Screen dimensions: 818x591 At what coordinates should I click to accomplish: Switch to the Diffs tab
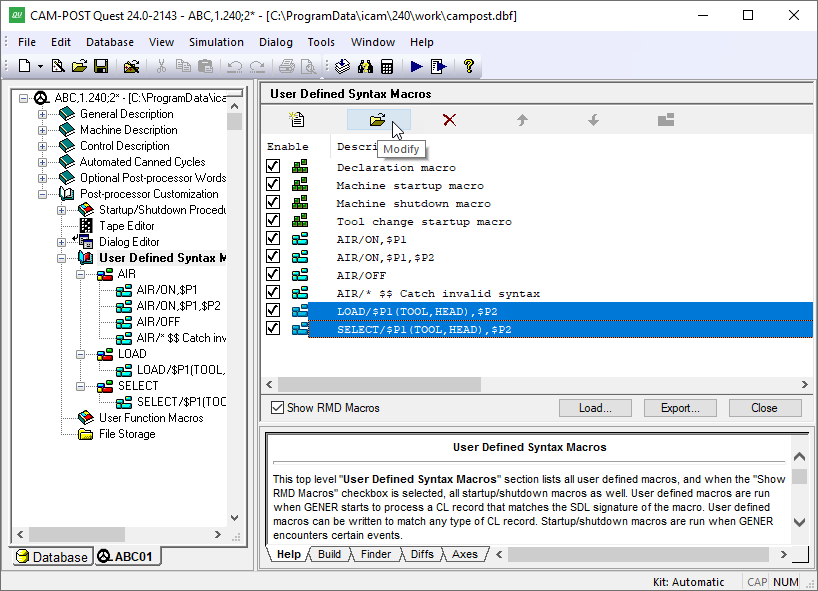tap(422, 554)
